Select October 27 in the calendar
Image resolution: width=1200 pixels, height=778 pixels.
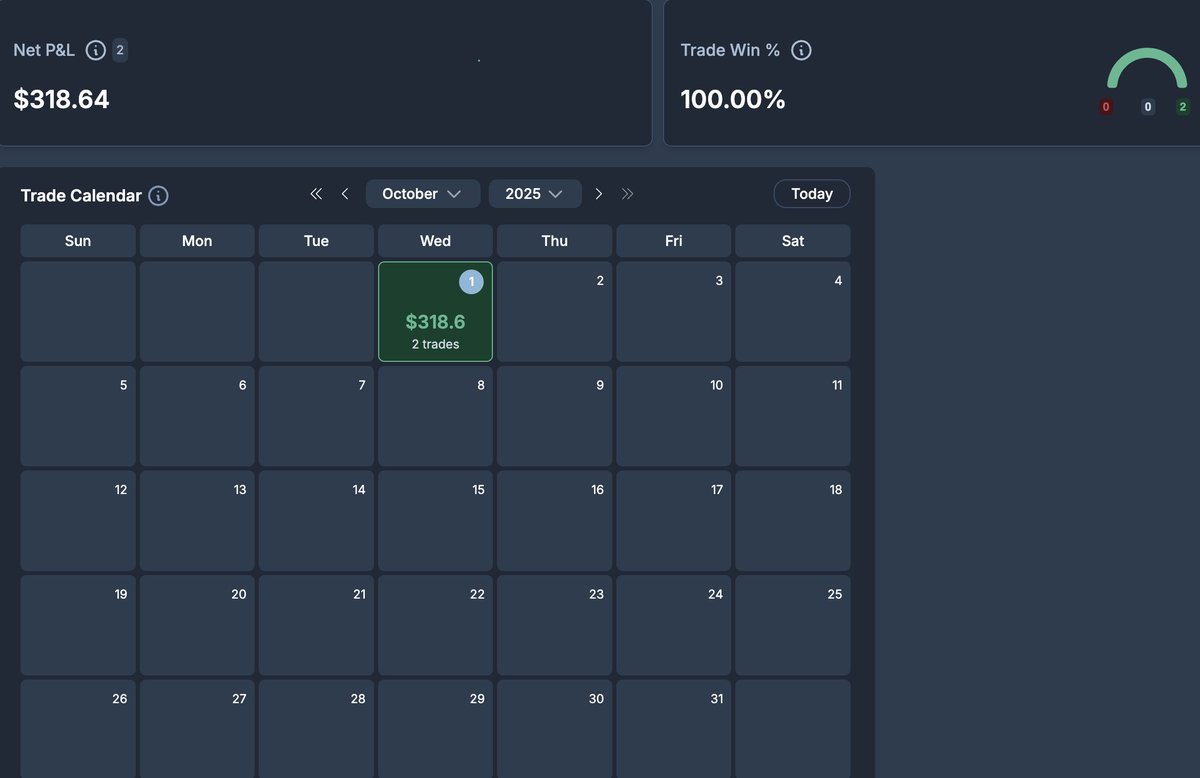point(197,729)
